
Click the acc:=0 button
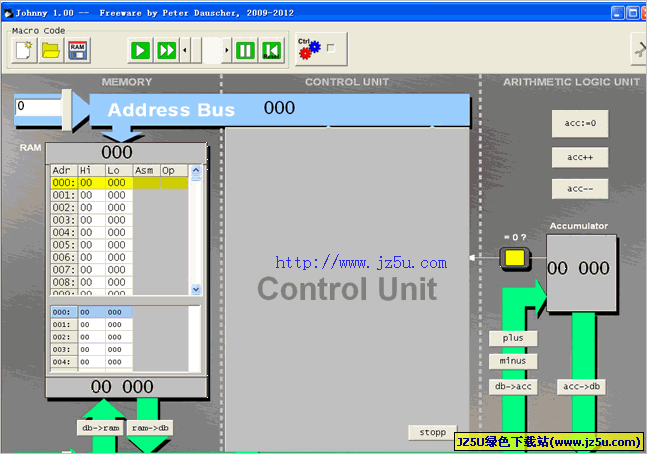click(580, 124)
